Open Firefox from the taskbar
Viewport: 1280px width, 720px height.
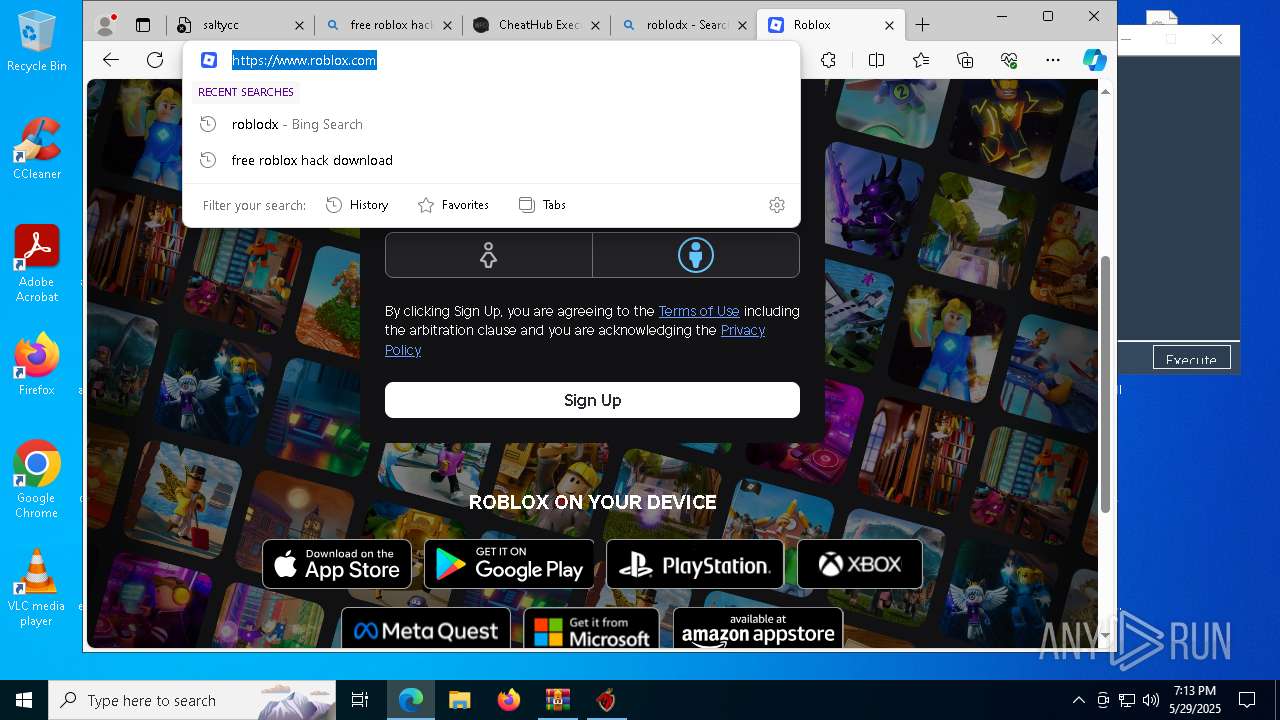tap(509, 700)
